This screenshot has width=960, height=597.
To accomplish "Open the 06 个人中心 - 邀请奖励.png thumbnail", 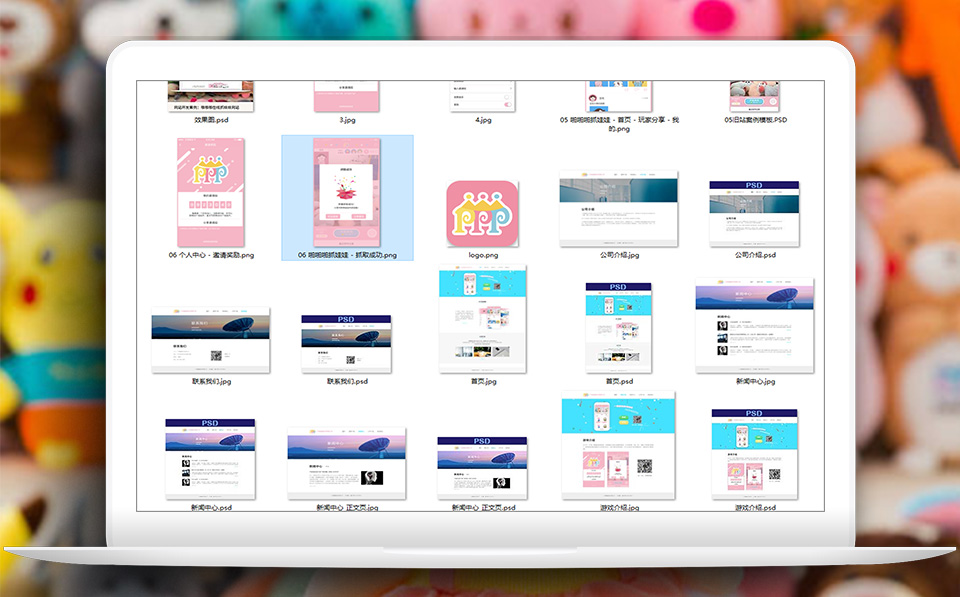I will 211,192.
